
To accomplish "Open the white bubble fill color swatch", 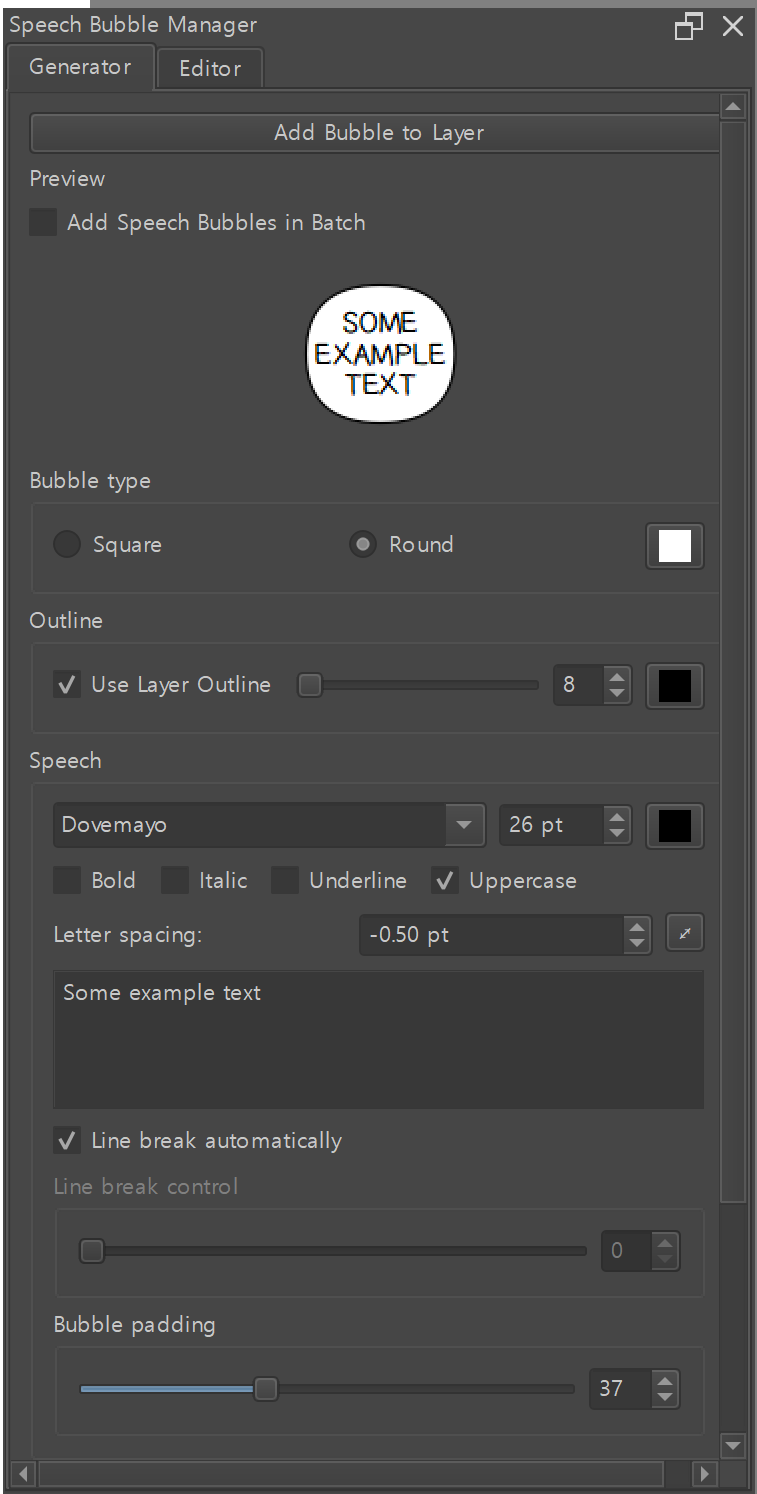I will [675, 546].
